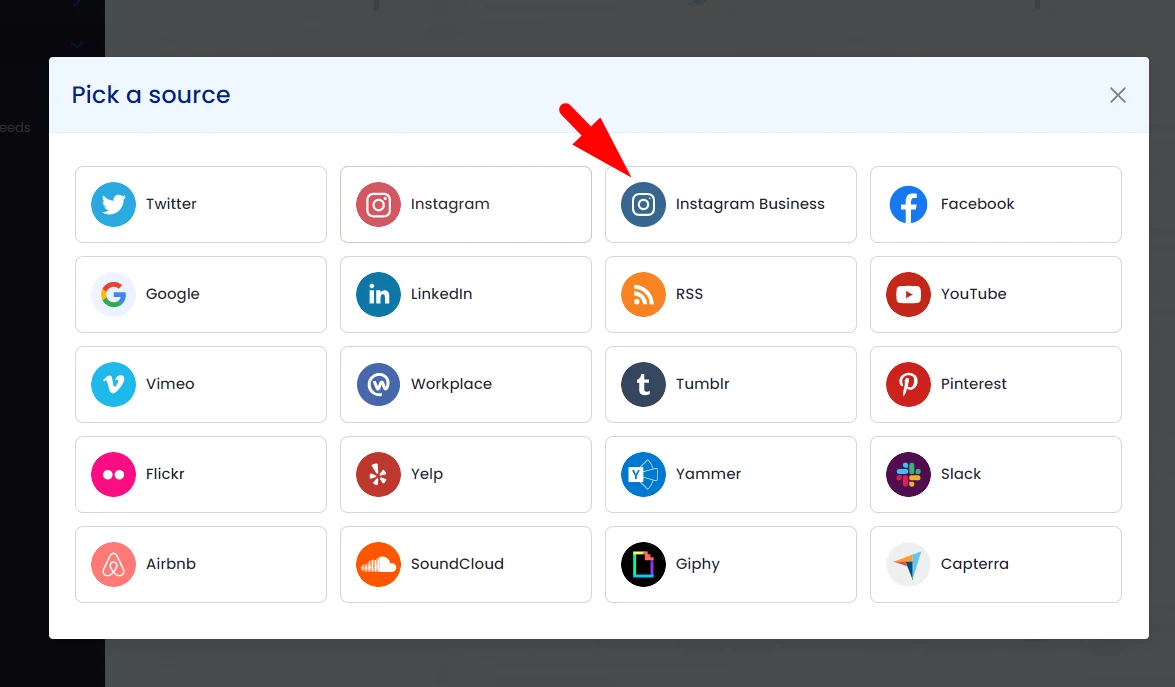Close the Pick a source dialog
Viewport: 1175px width, 687px height.
1117,95
